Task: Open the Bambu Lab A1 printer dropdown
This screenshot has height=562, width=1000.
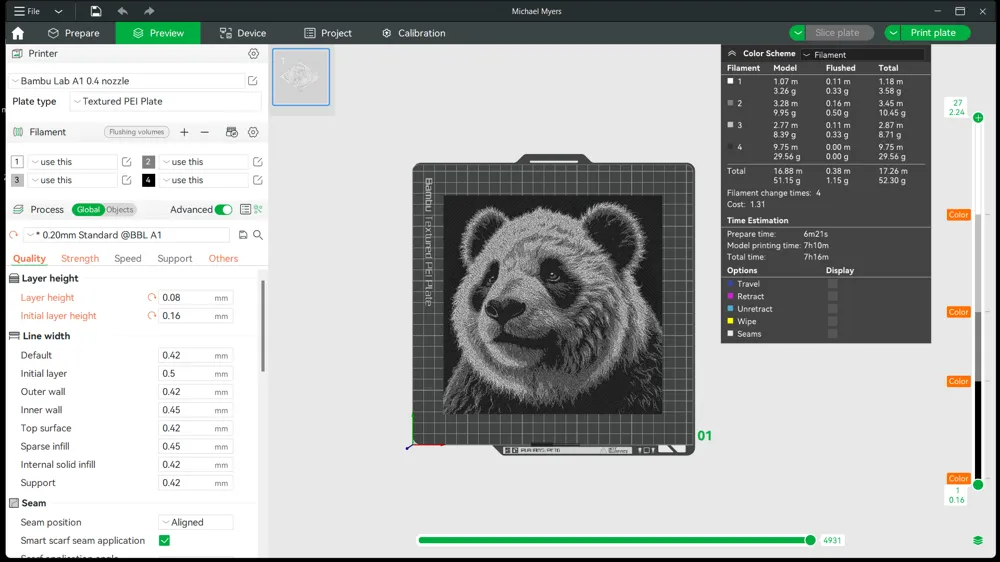Action: [x=126, y=81]
